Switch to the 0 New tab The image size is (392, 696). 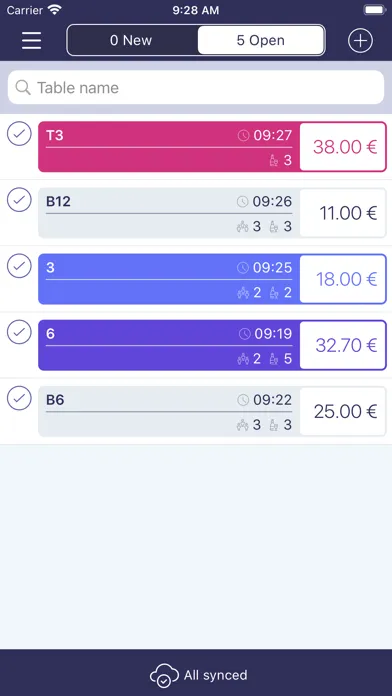pos(132,40)
